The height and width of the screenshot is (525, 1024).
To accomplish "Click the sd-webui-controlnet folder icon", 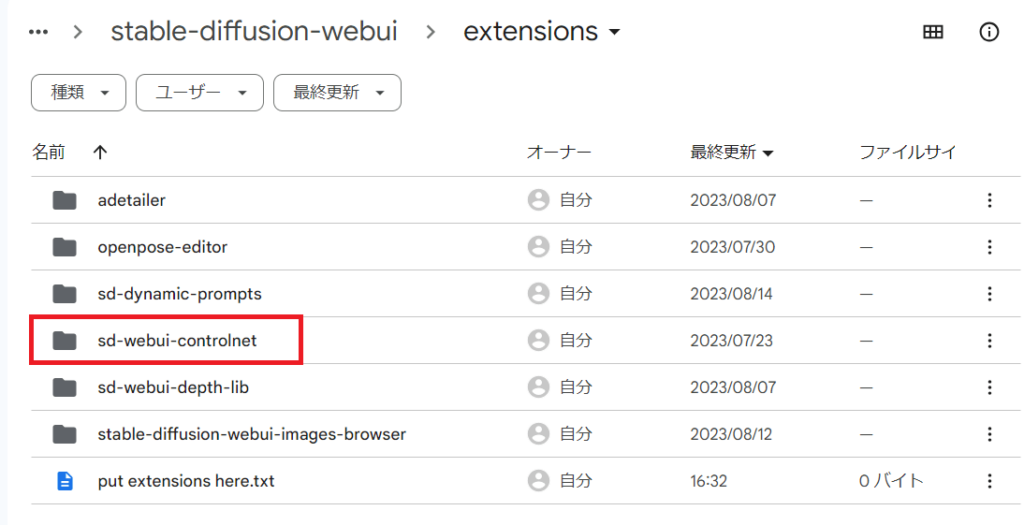I will (65, 341).
